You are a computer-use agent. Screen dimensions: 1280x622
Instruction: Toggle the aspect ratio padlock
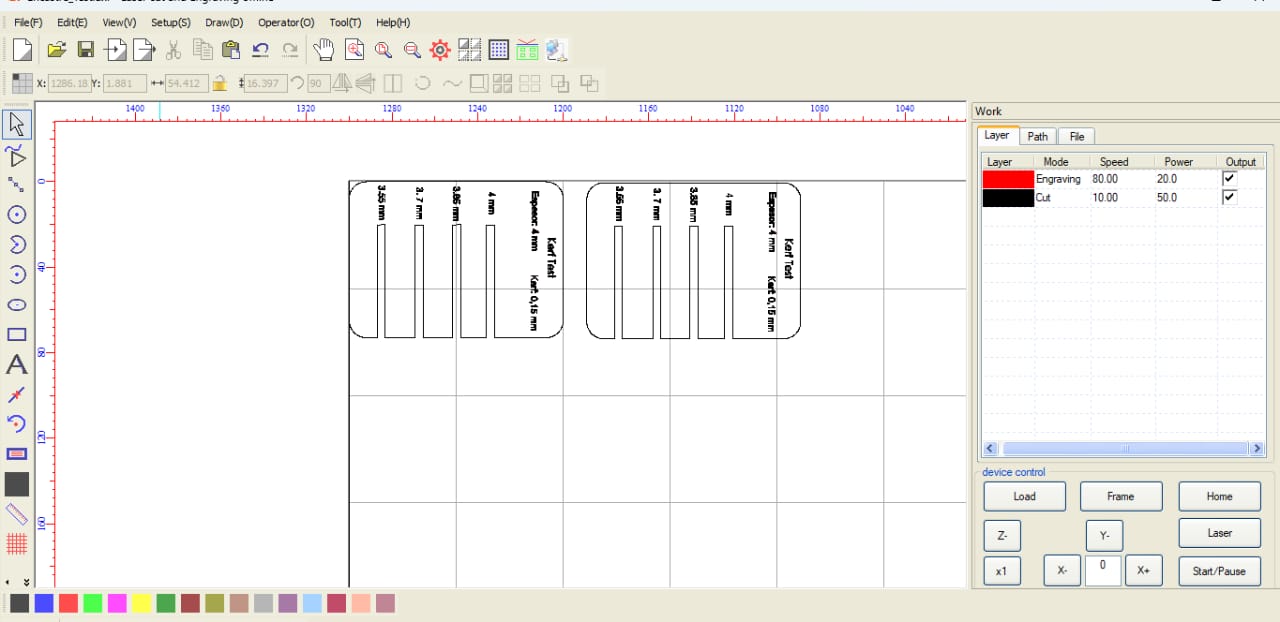219,84
